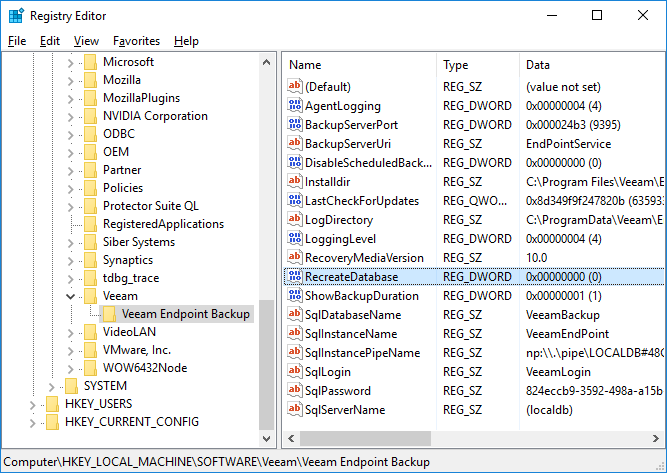This screenshot has width=667, height=473.
Task: Select the RegisteredApplications key
Action: click(x=163, y=224)
